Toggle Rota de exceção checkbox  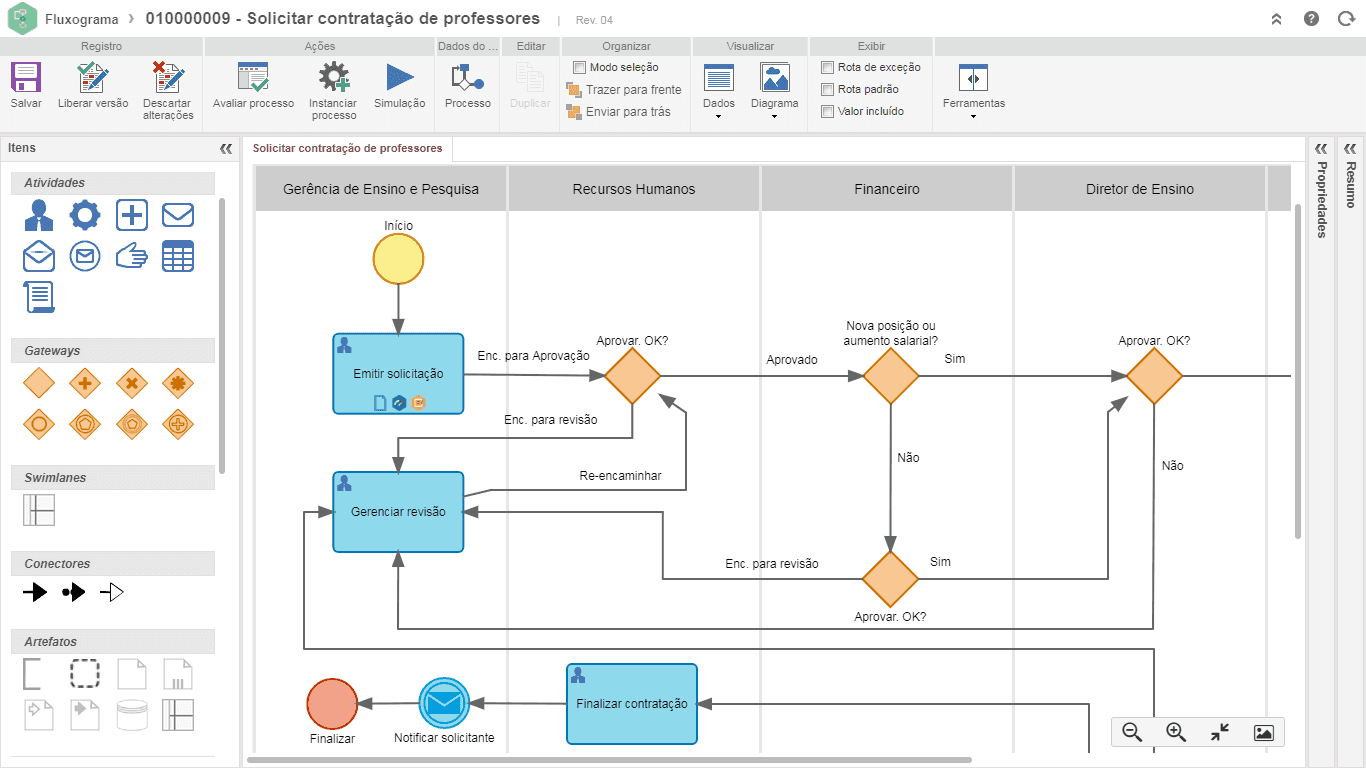[x=827, y=67]
